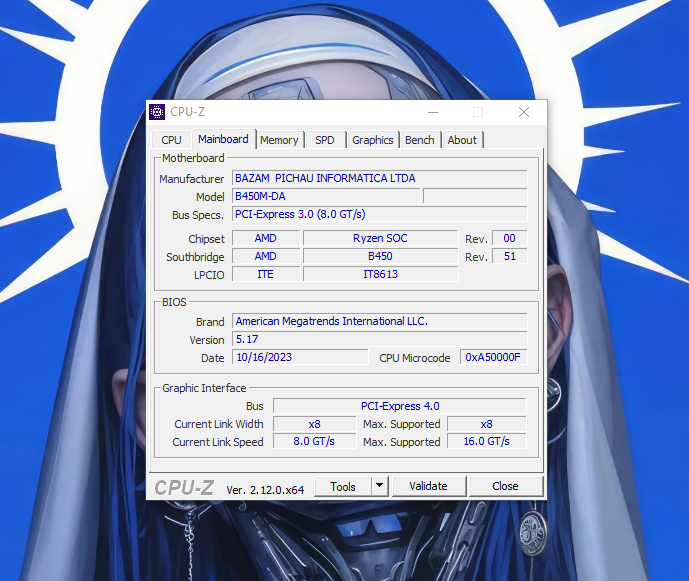689x581 pixels.
Task: Click the LPCIO vendor ITE field
Action: tap(266, 274)
